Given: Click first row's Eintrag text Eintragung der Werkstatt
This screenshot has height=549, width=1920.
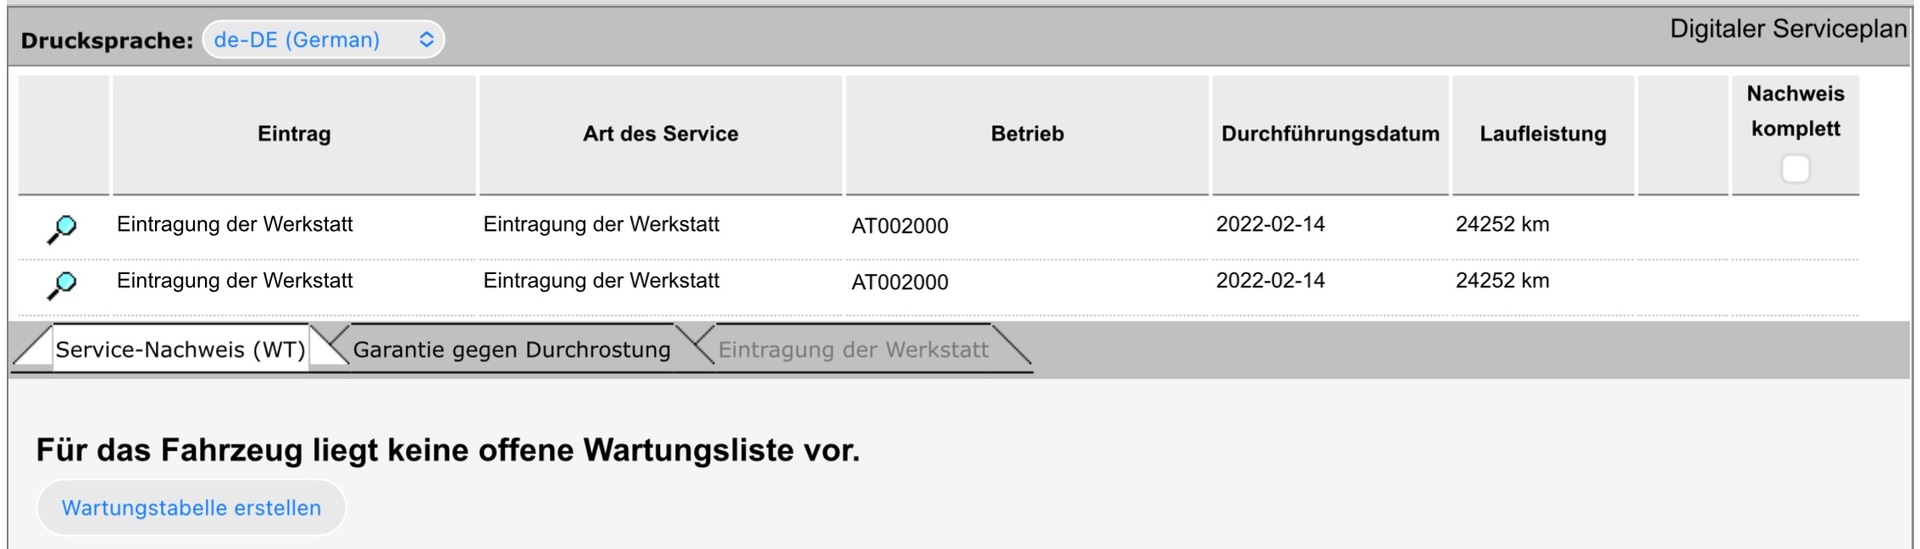Looking at the screenshot, I should (x=235, y=224).
